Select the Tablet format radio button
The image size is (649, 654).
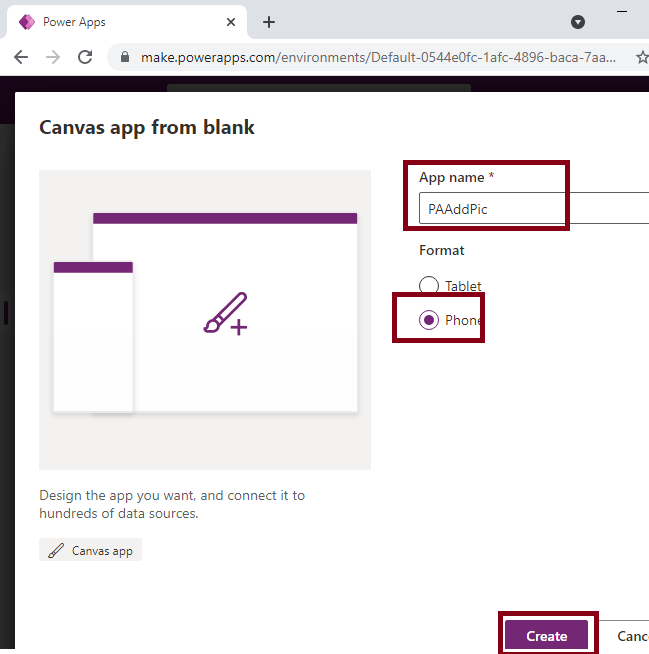pos(429,286)
